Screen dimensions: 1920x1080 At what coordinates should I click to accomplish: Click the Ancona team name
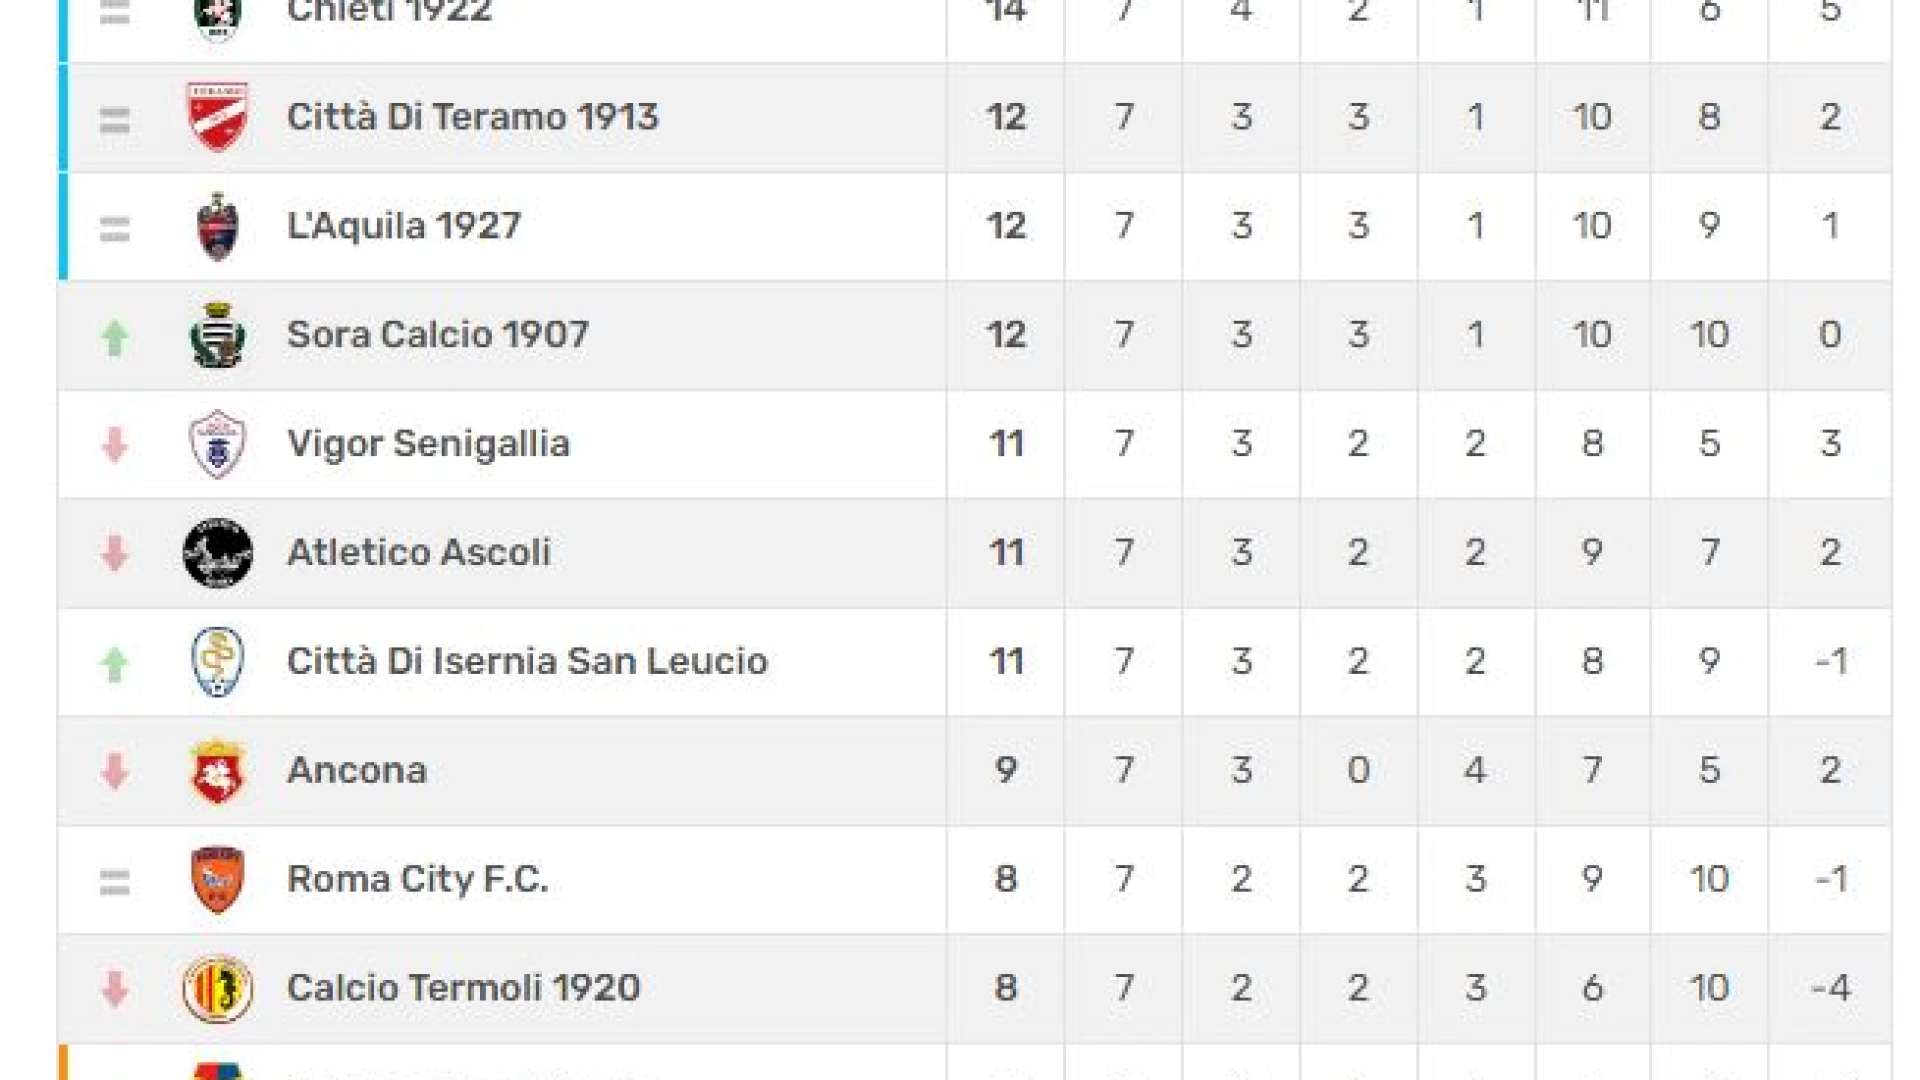tap(357, 770)
